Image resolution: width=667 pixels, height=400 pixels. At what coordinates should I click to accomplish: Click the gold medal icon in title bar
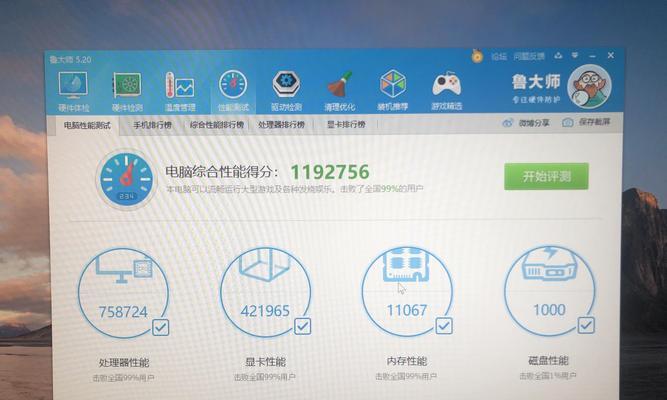click(x=477, y=56)
